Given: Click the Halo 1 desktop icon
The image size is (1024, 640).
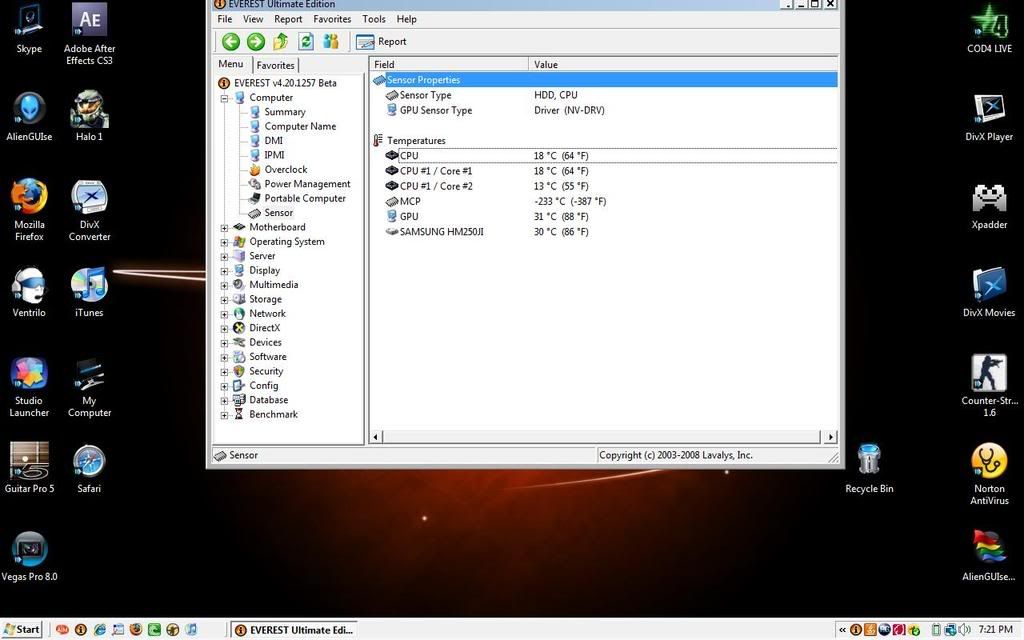Looking at the screenshot, I should click(x=89, y=116).
